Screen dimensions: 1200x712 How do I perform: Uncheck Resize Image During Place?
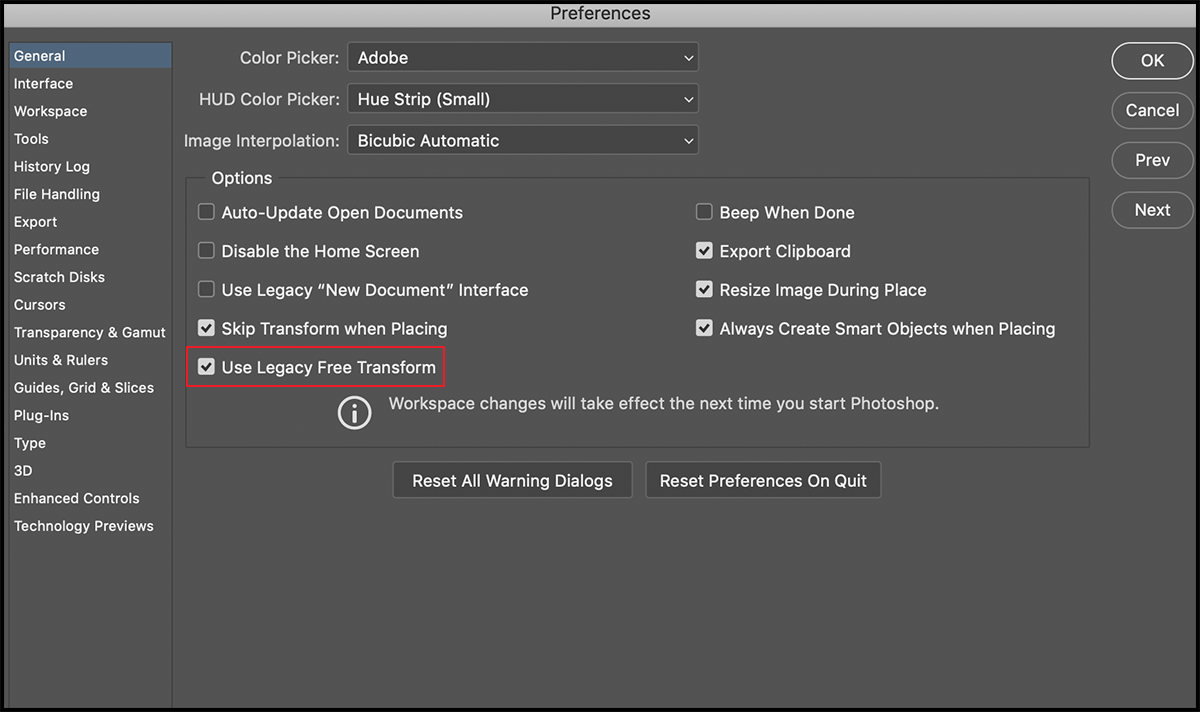click(704, 290)
